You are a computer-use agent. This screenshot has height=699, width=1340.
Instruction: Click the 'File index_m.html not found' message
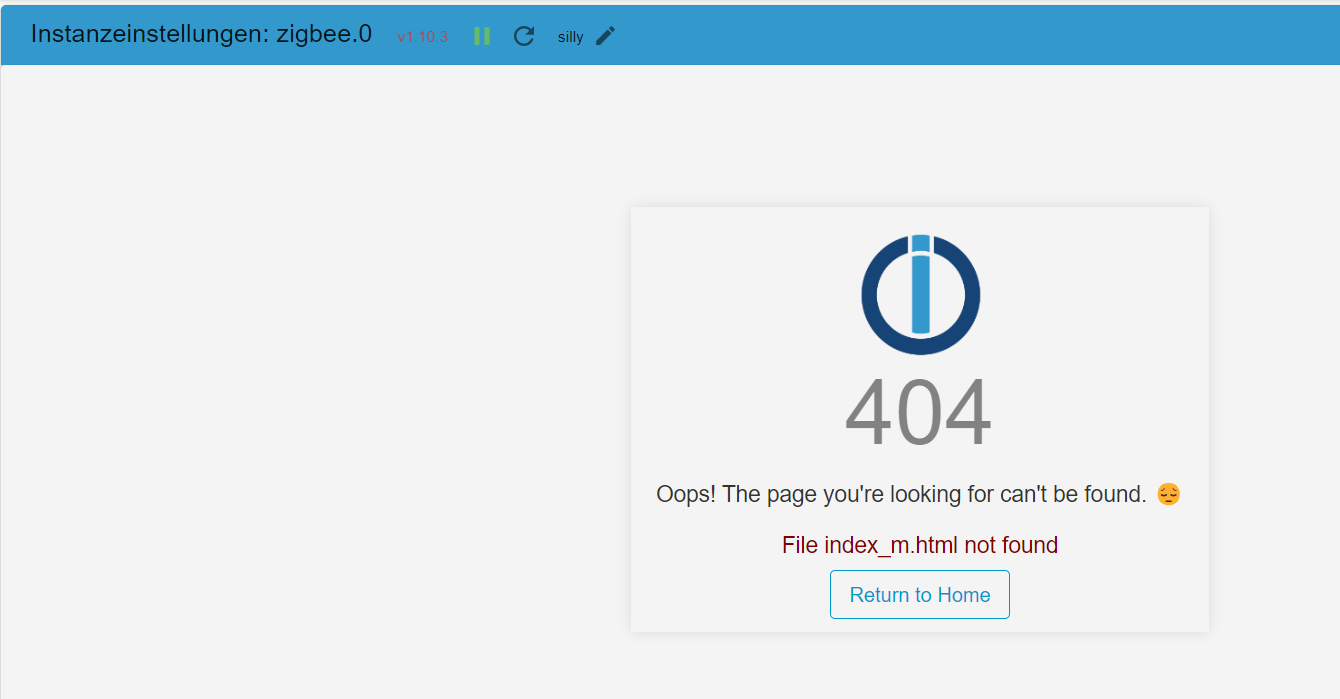pos(920,545)
